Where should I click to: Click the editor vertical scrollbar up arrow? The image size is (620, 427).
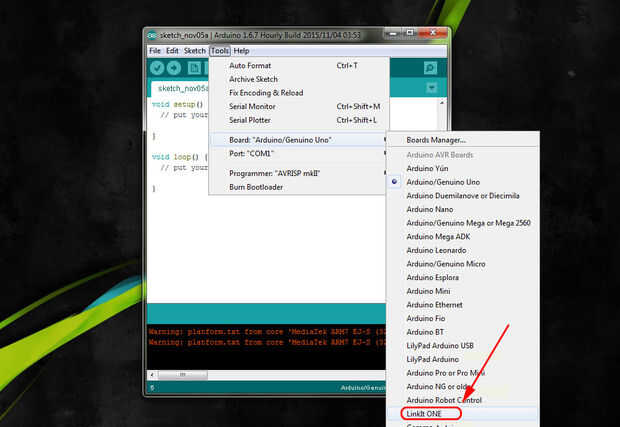click(x=442, y=102)
